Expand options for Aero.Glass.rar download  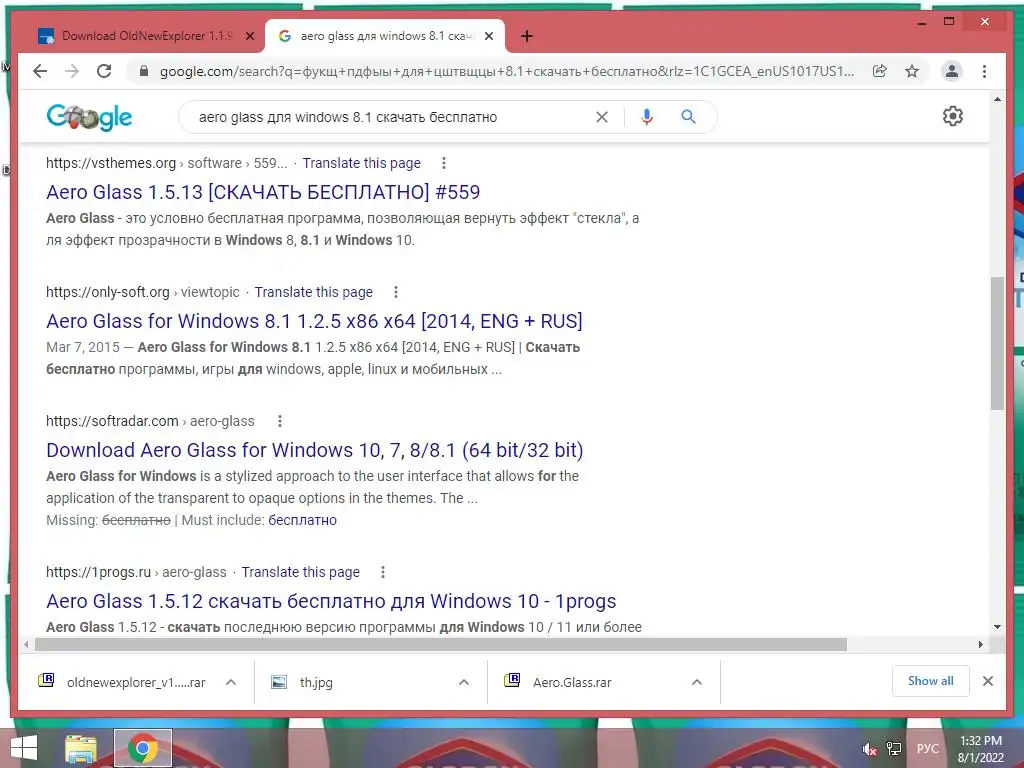point(697,682)
